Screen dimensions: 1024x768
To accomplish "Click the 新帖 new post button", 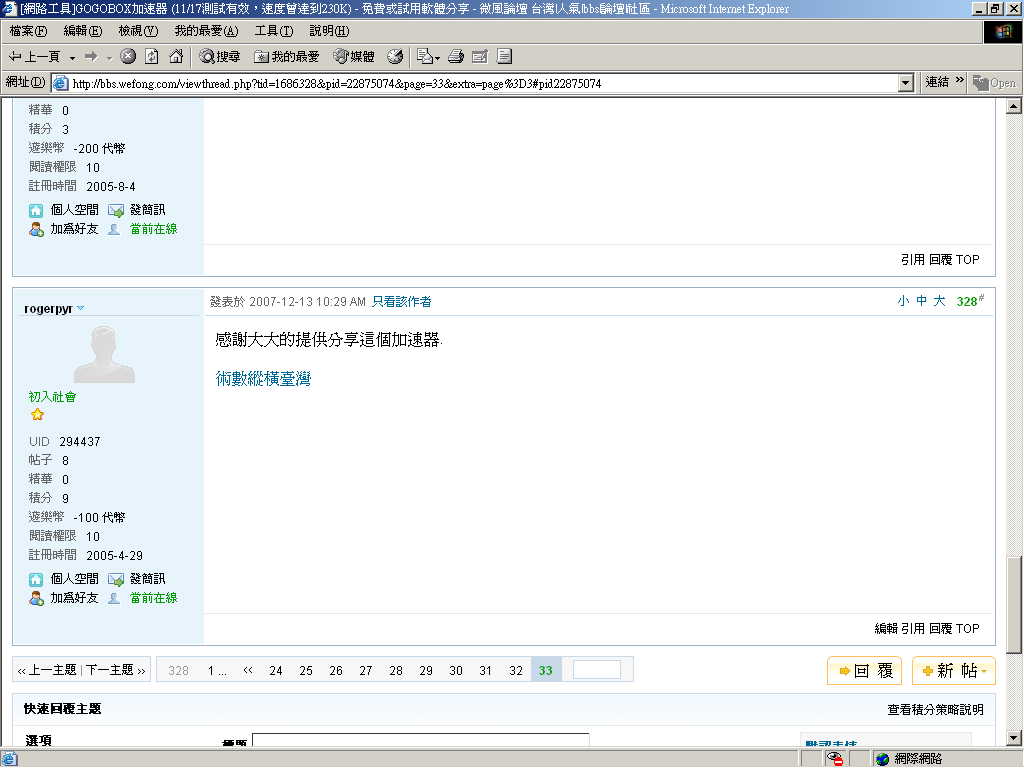I will click(x=953, y=671).
